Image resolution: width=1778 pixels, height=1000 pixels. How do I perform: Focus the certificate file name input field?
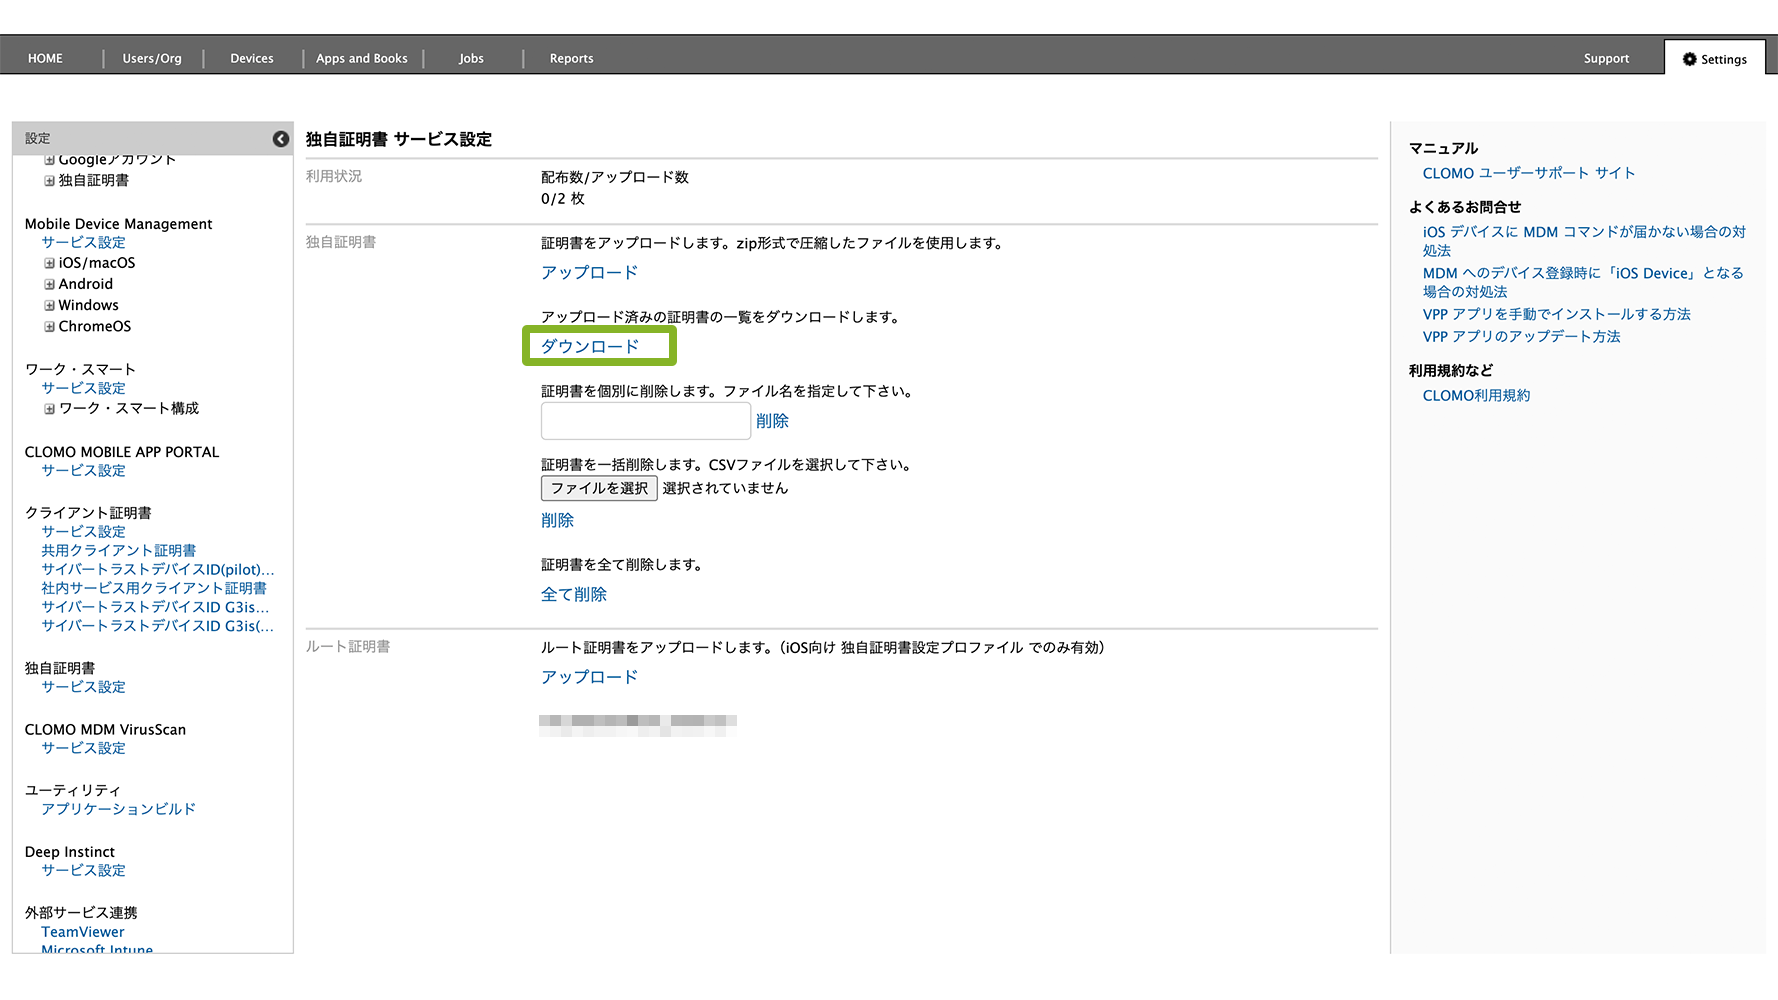pos(645,421)
